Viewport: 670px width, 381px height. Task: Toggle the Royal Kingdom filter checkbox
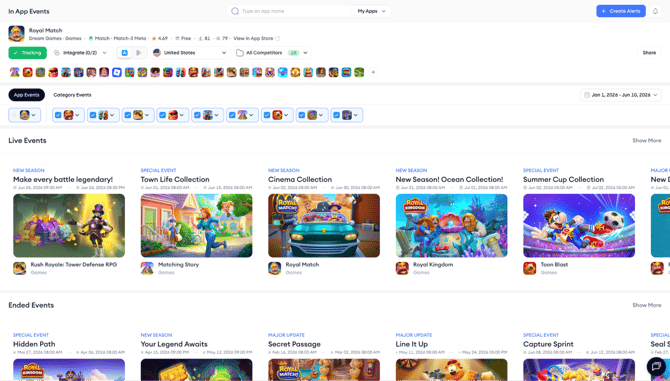click(58, 115)
